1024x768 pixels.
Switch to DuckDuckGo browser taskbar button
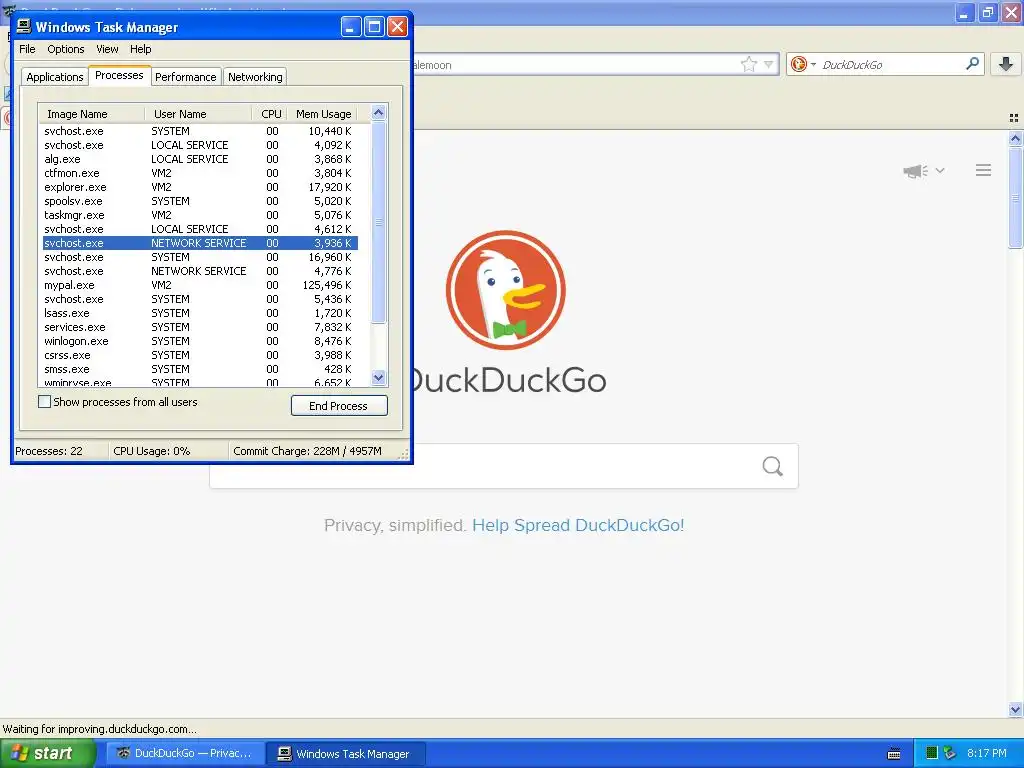pos(185,753)
